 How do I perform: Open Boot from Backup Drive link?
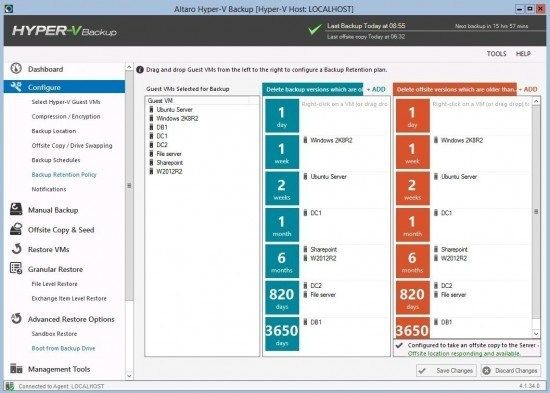tap(63, 348)
